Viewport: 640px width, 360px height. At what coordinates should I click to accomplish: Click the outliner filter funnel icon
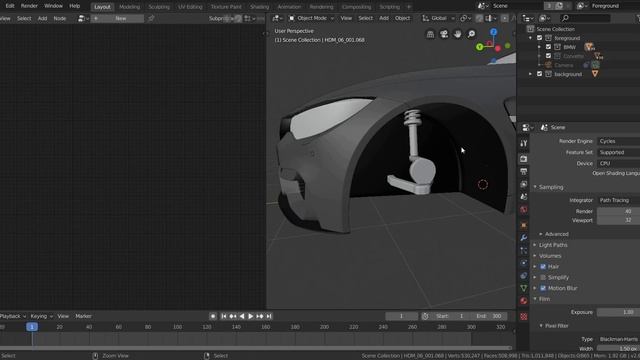[x=638, y=18]
